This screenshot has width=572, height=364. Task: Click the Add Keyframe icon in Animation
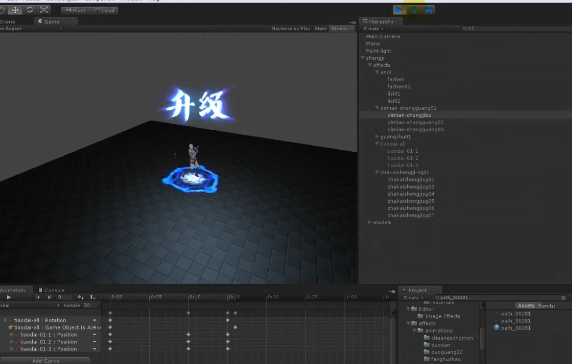pyautogui.click(x=81, y=298)
